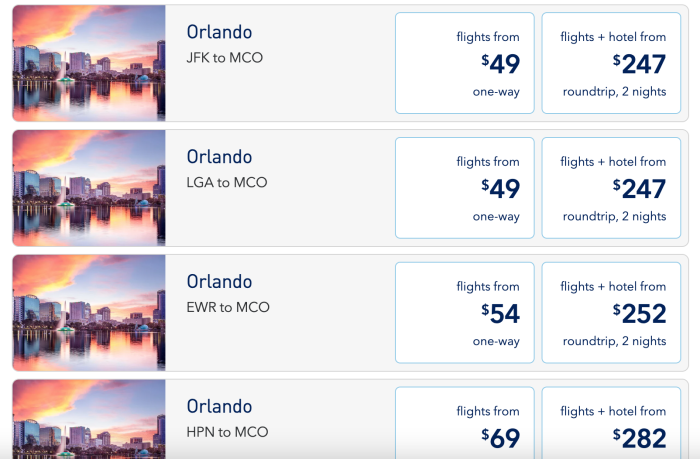Click Orlando title in EWR row
The image size is (700, 459).
click(219, 282)
